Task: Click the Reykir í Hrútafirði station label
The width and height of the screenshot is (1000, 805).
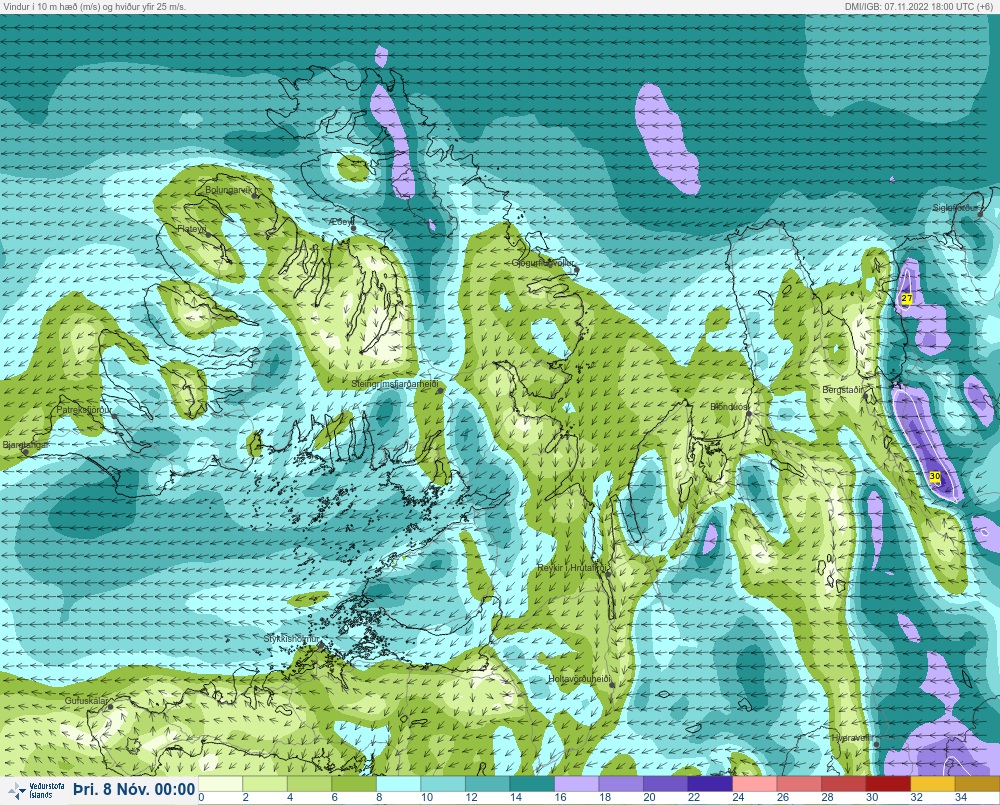Action: (574, 568)
